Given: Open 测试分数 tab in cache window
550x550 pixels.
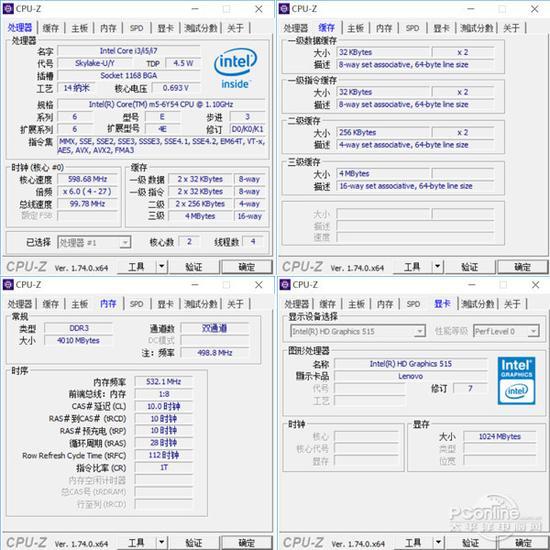Looking at the screenshot, I should coord(477,28).
